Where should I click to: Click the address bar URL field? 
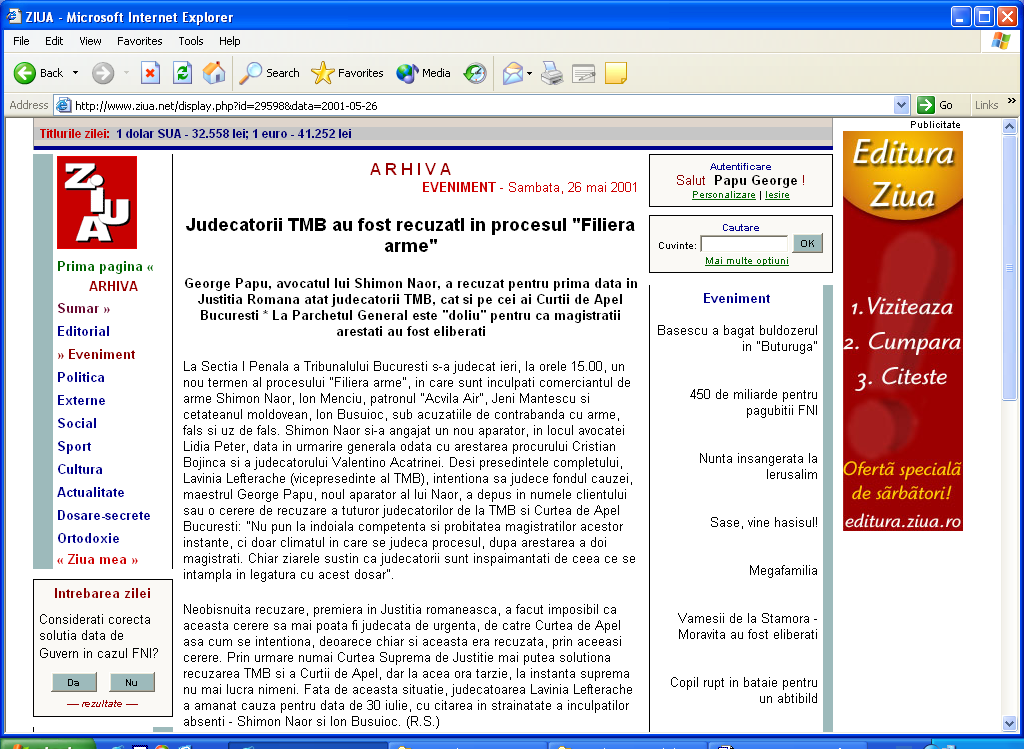pyautogui.click(x=483, y=105)
